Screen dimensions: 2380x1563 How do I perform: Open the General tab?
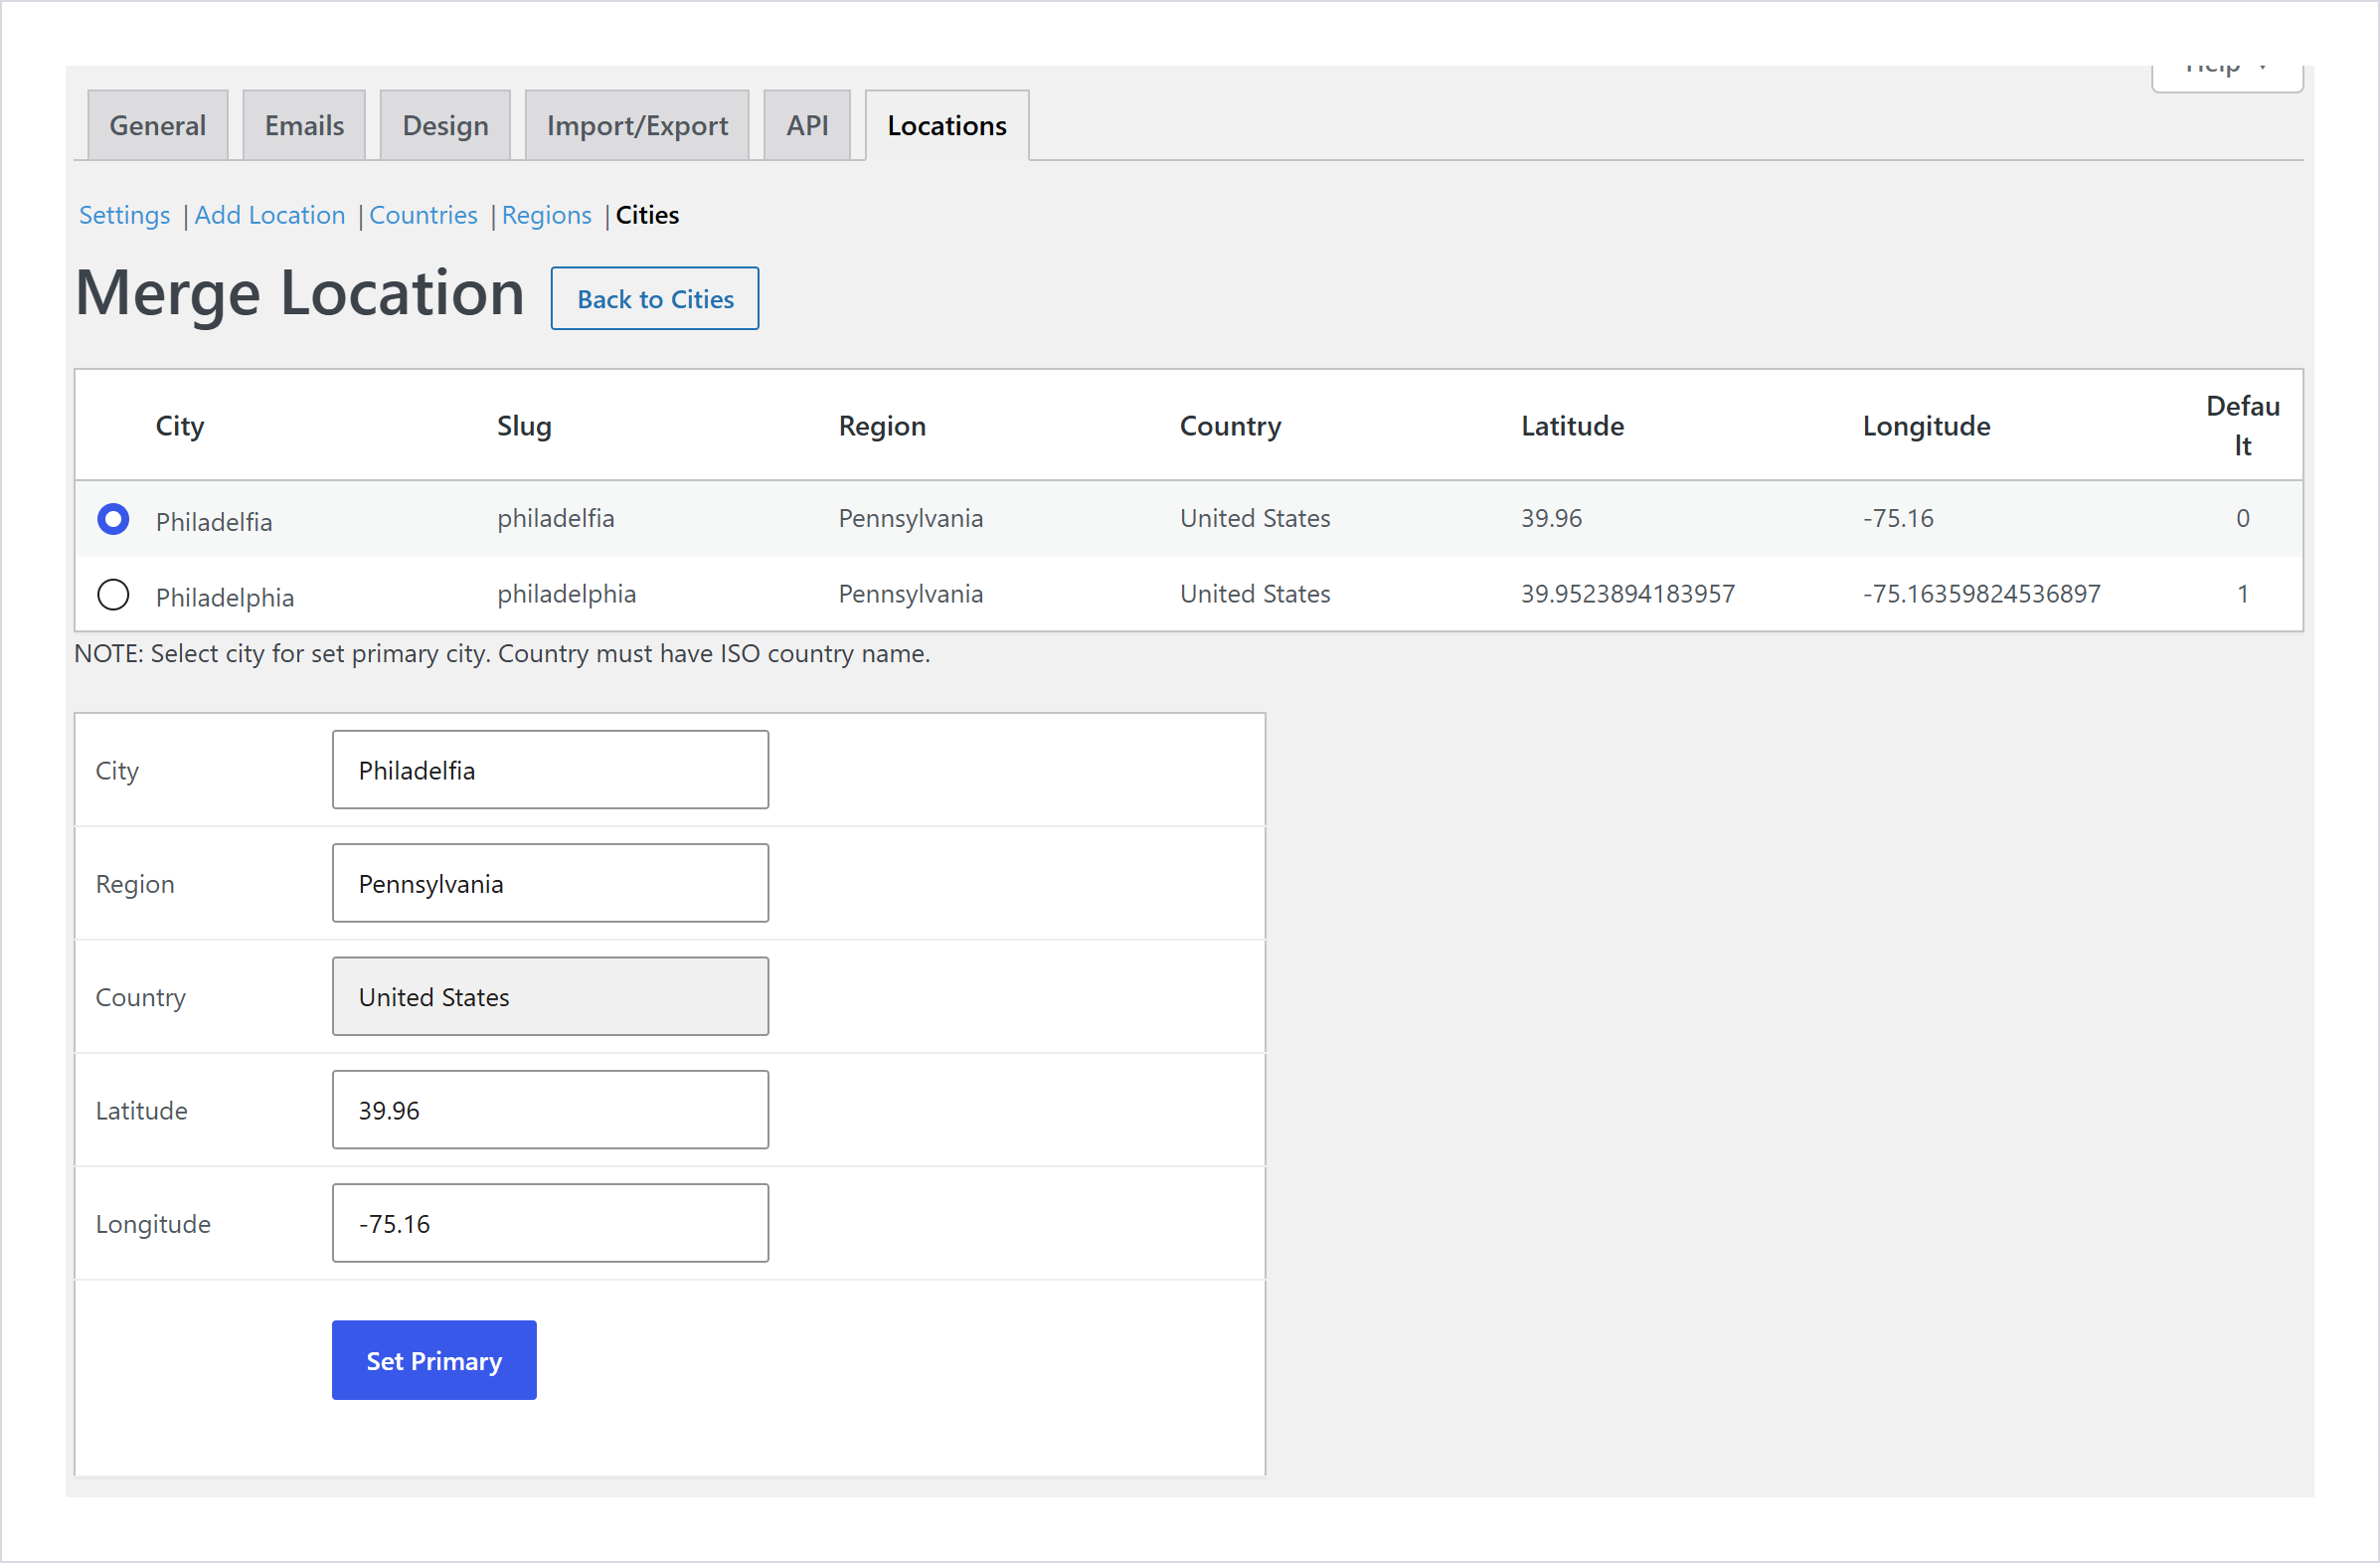coord(158,126)
